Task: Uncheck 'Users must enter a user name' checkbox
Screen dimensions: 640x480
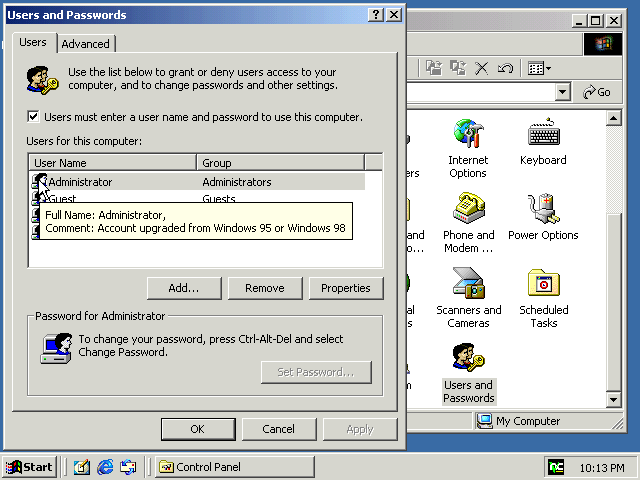Action: point(34,117)
